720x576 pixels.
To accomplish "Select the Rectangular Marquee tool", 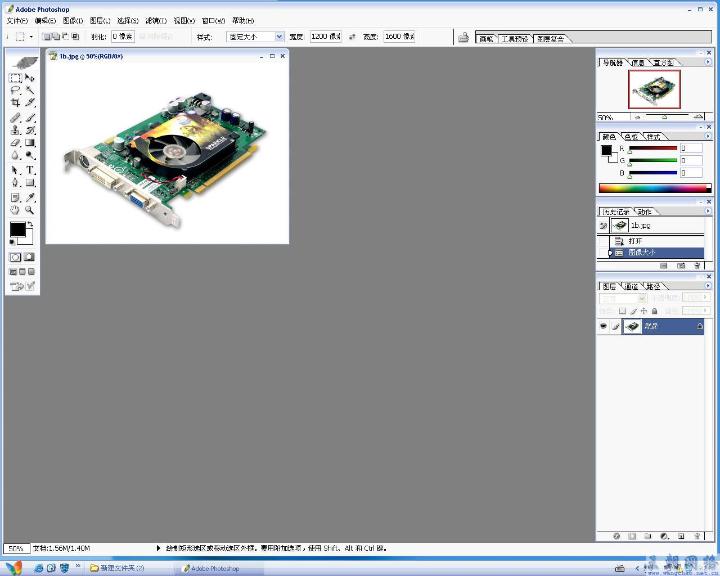I will (x=15, y=78).
